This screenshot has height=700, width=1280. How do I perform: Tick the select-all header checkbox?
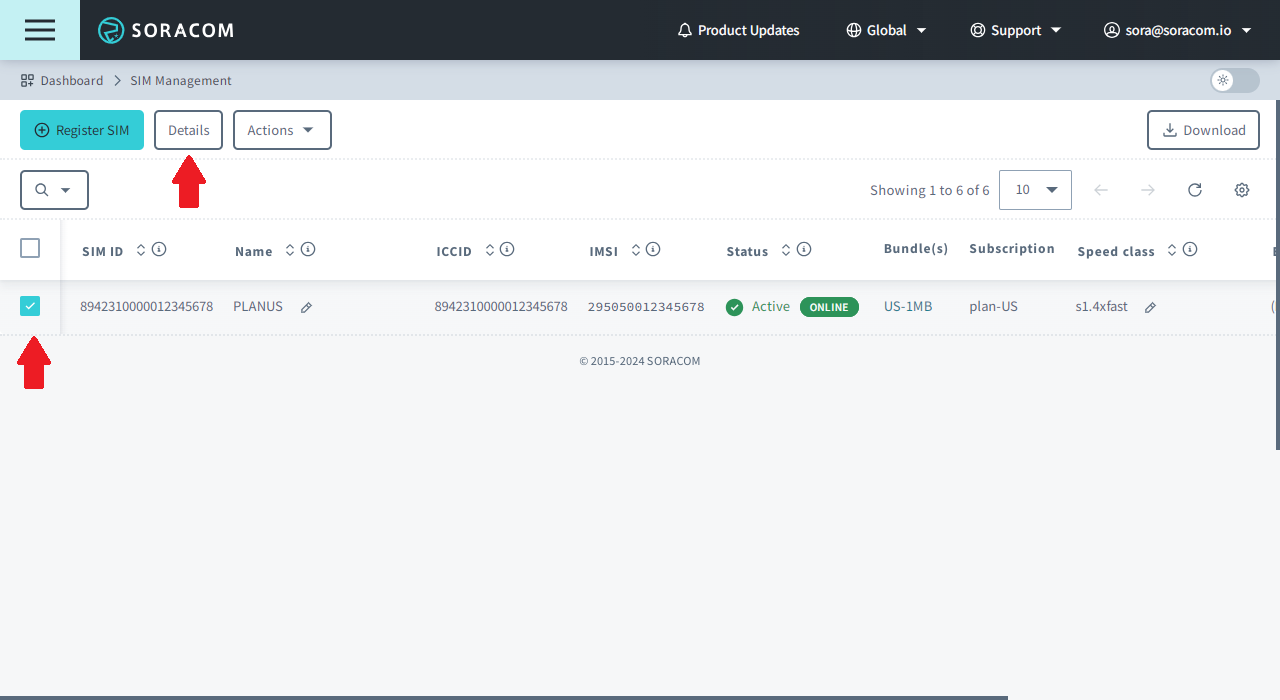click(30, 248)
